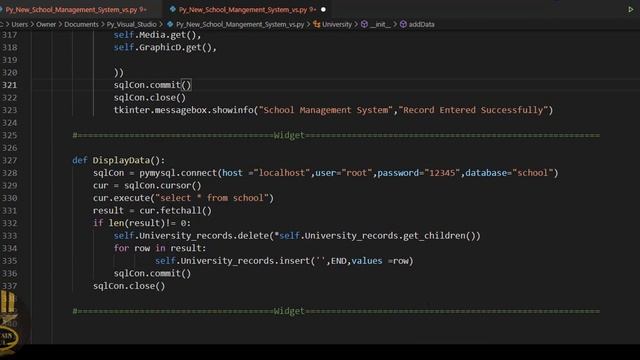Viewport: 640px width, 360px height.
Task: Click line number 333 in the gutter
Action: [10, 236]
